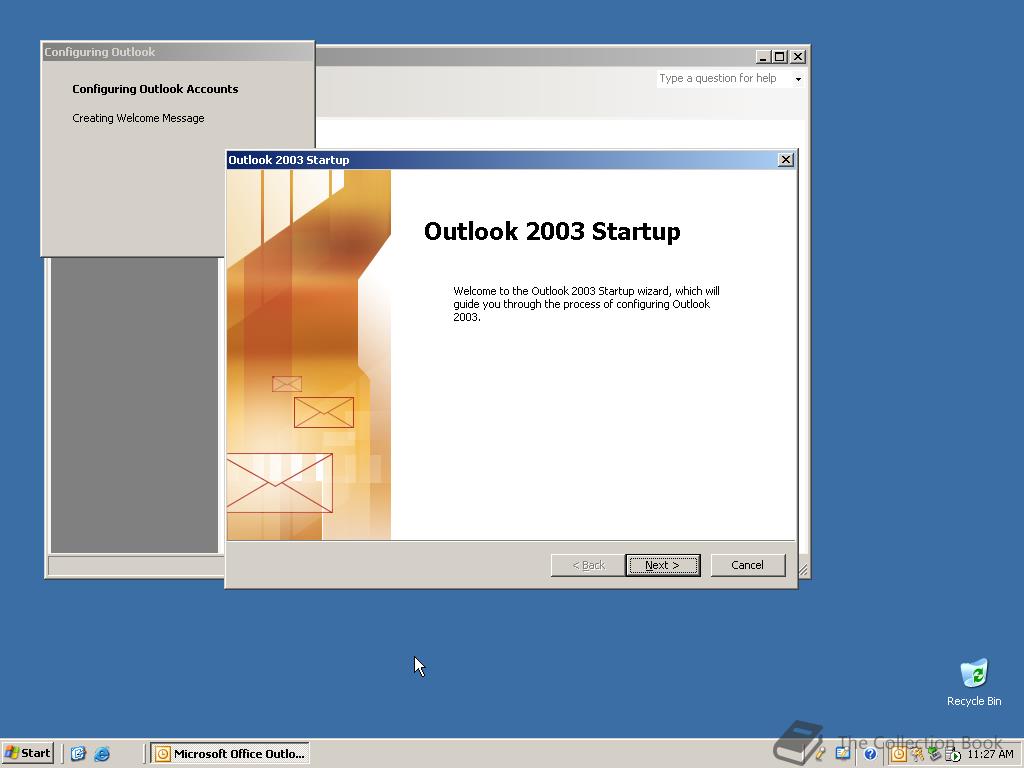Close the Outlook 2003 Startup dialog
The height and width of the screenshot is (768, 1024).
pyautogui.click(x=786, y=159)
